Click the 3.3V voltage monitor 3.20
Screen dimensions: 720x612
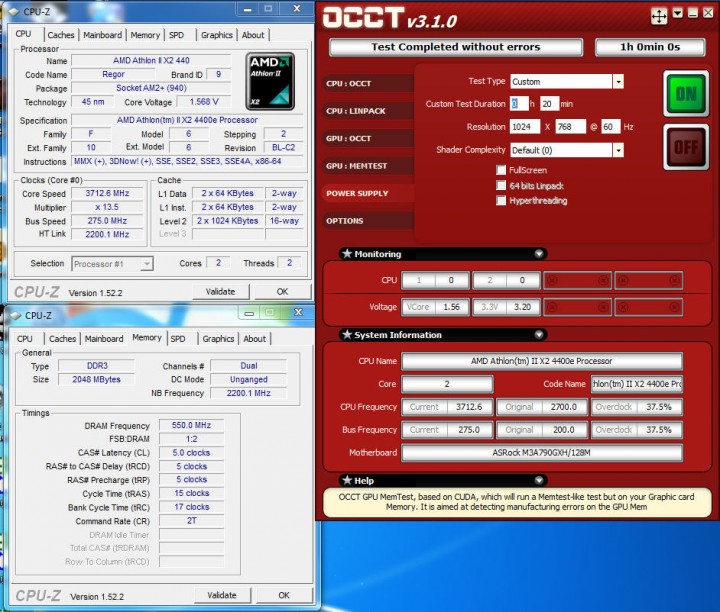506,307
